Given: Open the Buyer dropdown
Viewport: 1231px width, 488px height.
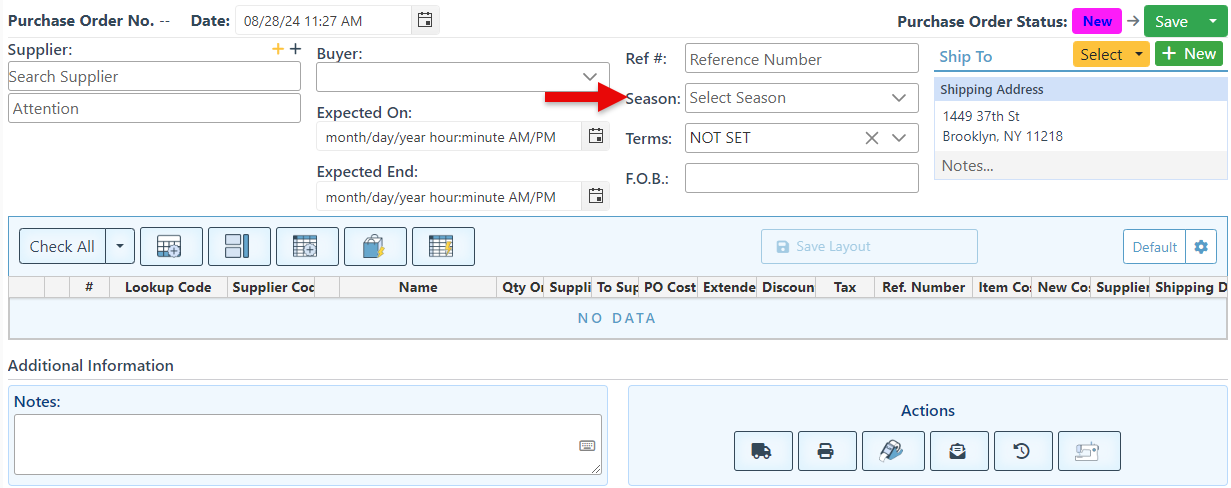Looking at the screenshot, I should click(589, 77).
